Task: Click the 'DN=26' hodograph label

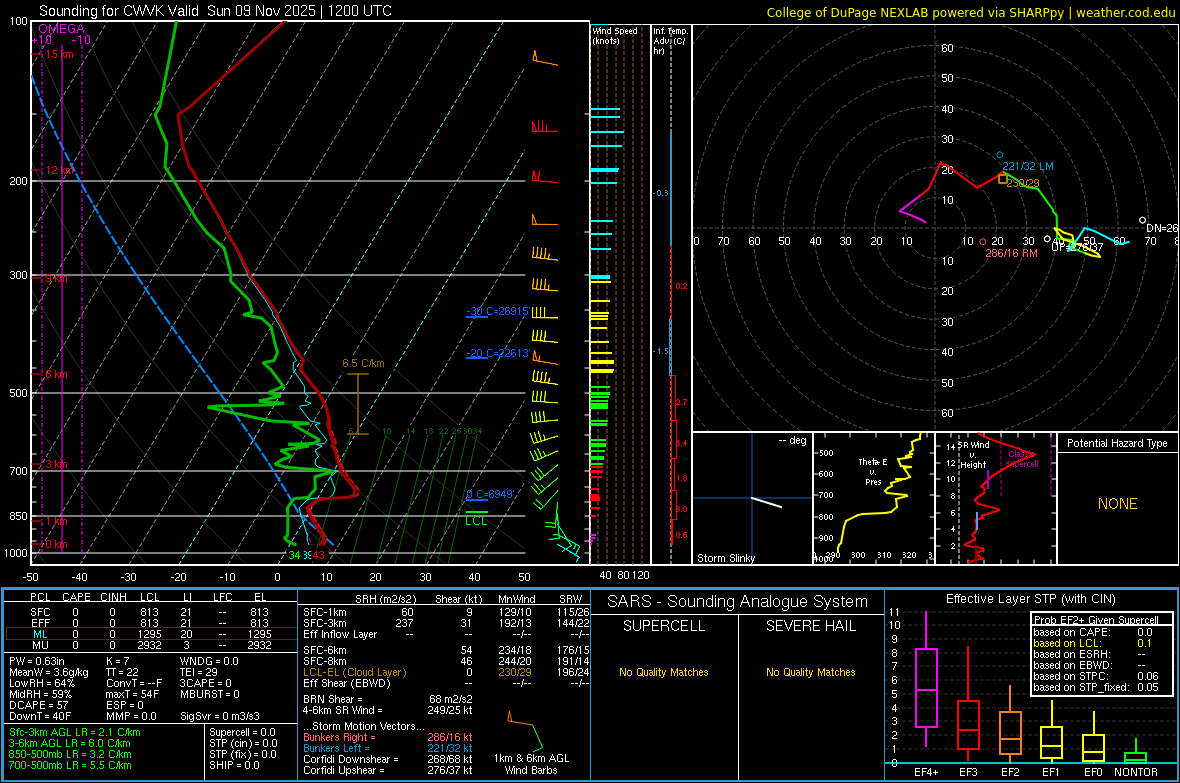Action: tap(1162, 227)
